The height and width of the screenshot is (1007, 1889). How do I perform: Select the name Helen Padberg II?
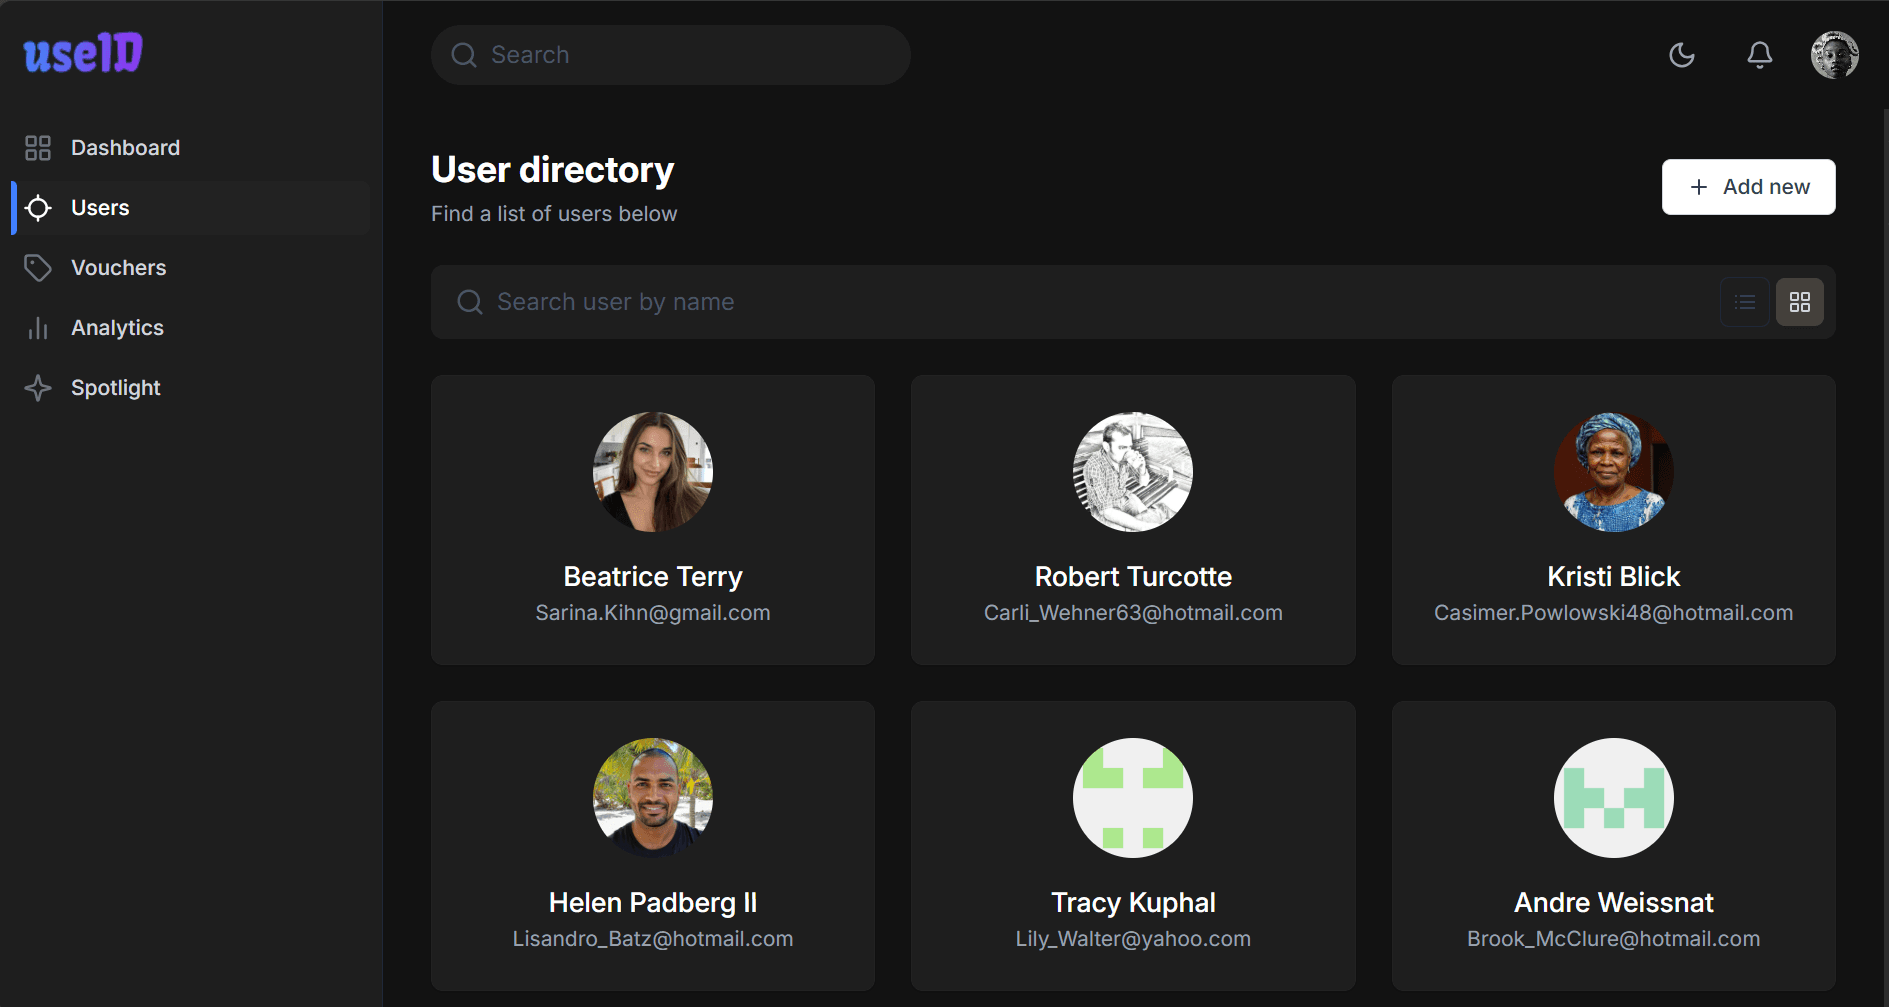pos(653,903)
